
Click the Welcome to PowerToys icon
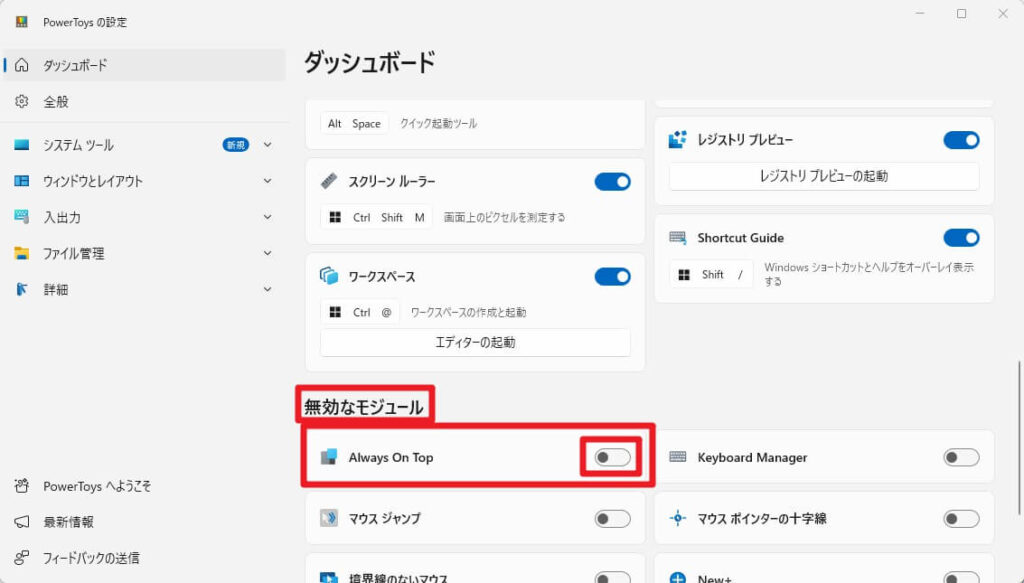point(22,486)
